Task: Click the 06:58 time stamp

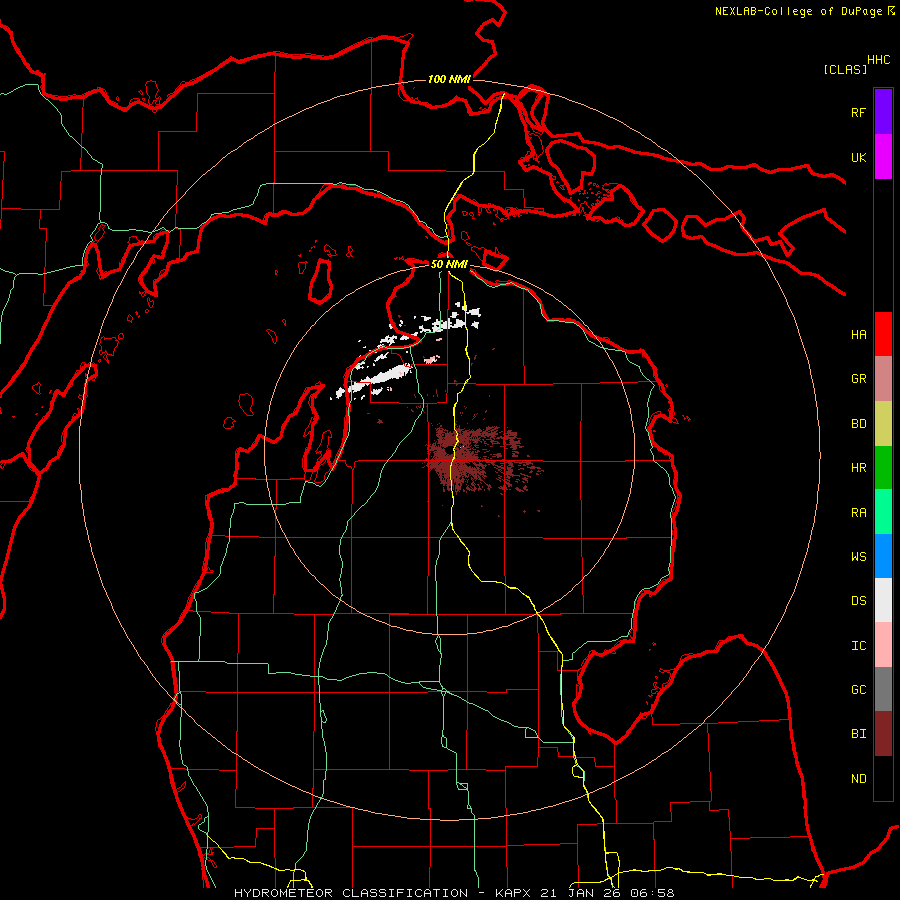Action: pos(652,893)
